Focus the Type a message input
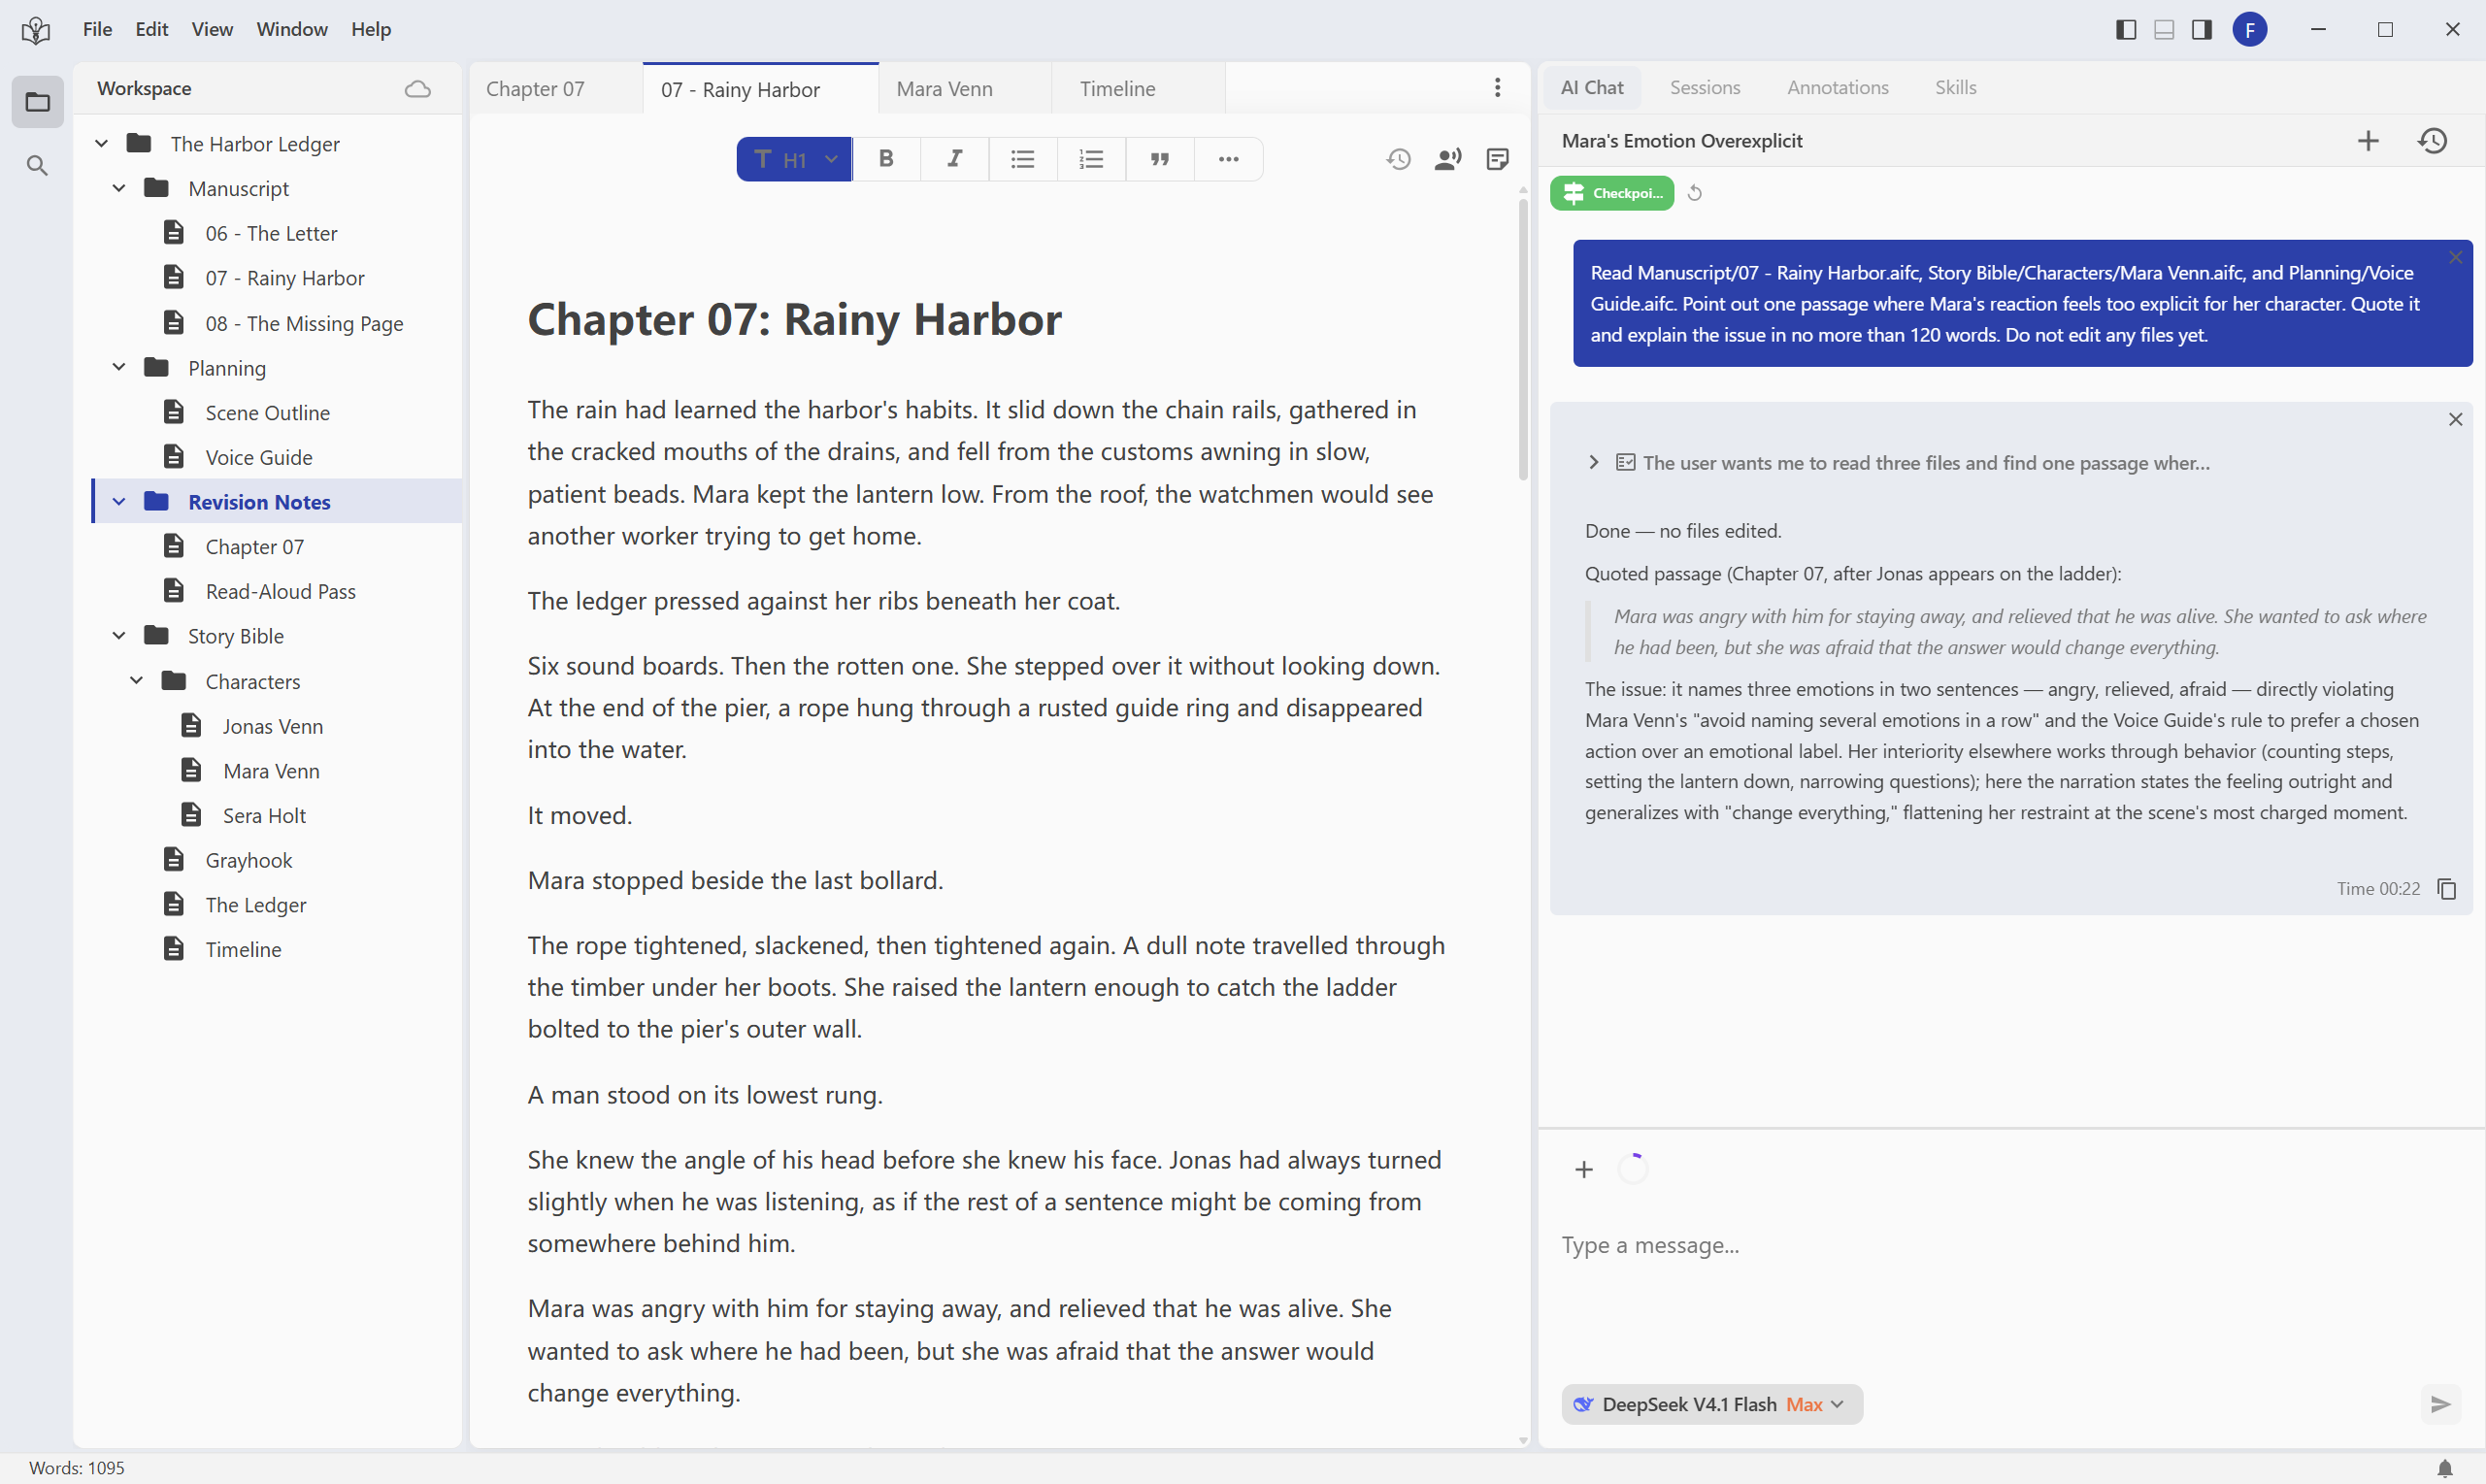2486x1484 pixels. 2009,1245
